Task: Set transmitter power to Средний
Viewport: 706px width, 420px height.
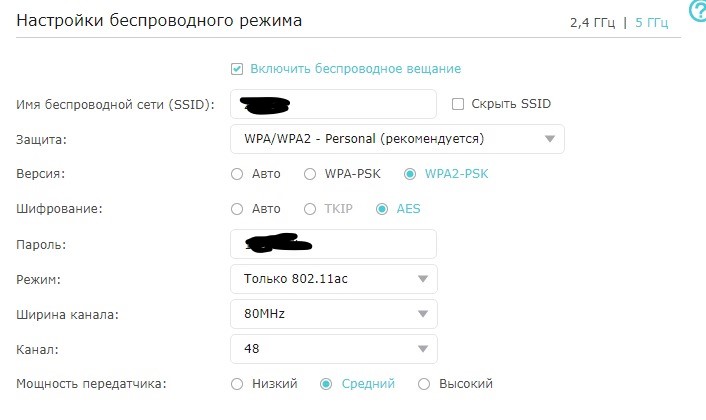Action: coord(326,384)
